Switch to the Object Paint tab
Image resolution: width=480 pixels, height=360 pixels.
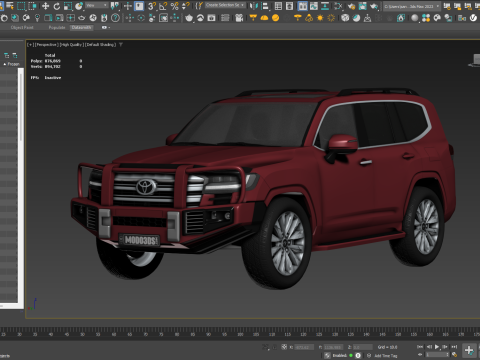pos(22,27)
